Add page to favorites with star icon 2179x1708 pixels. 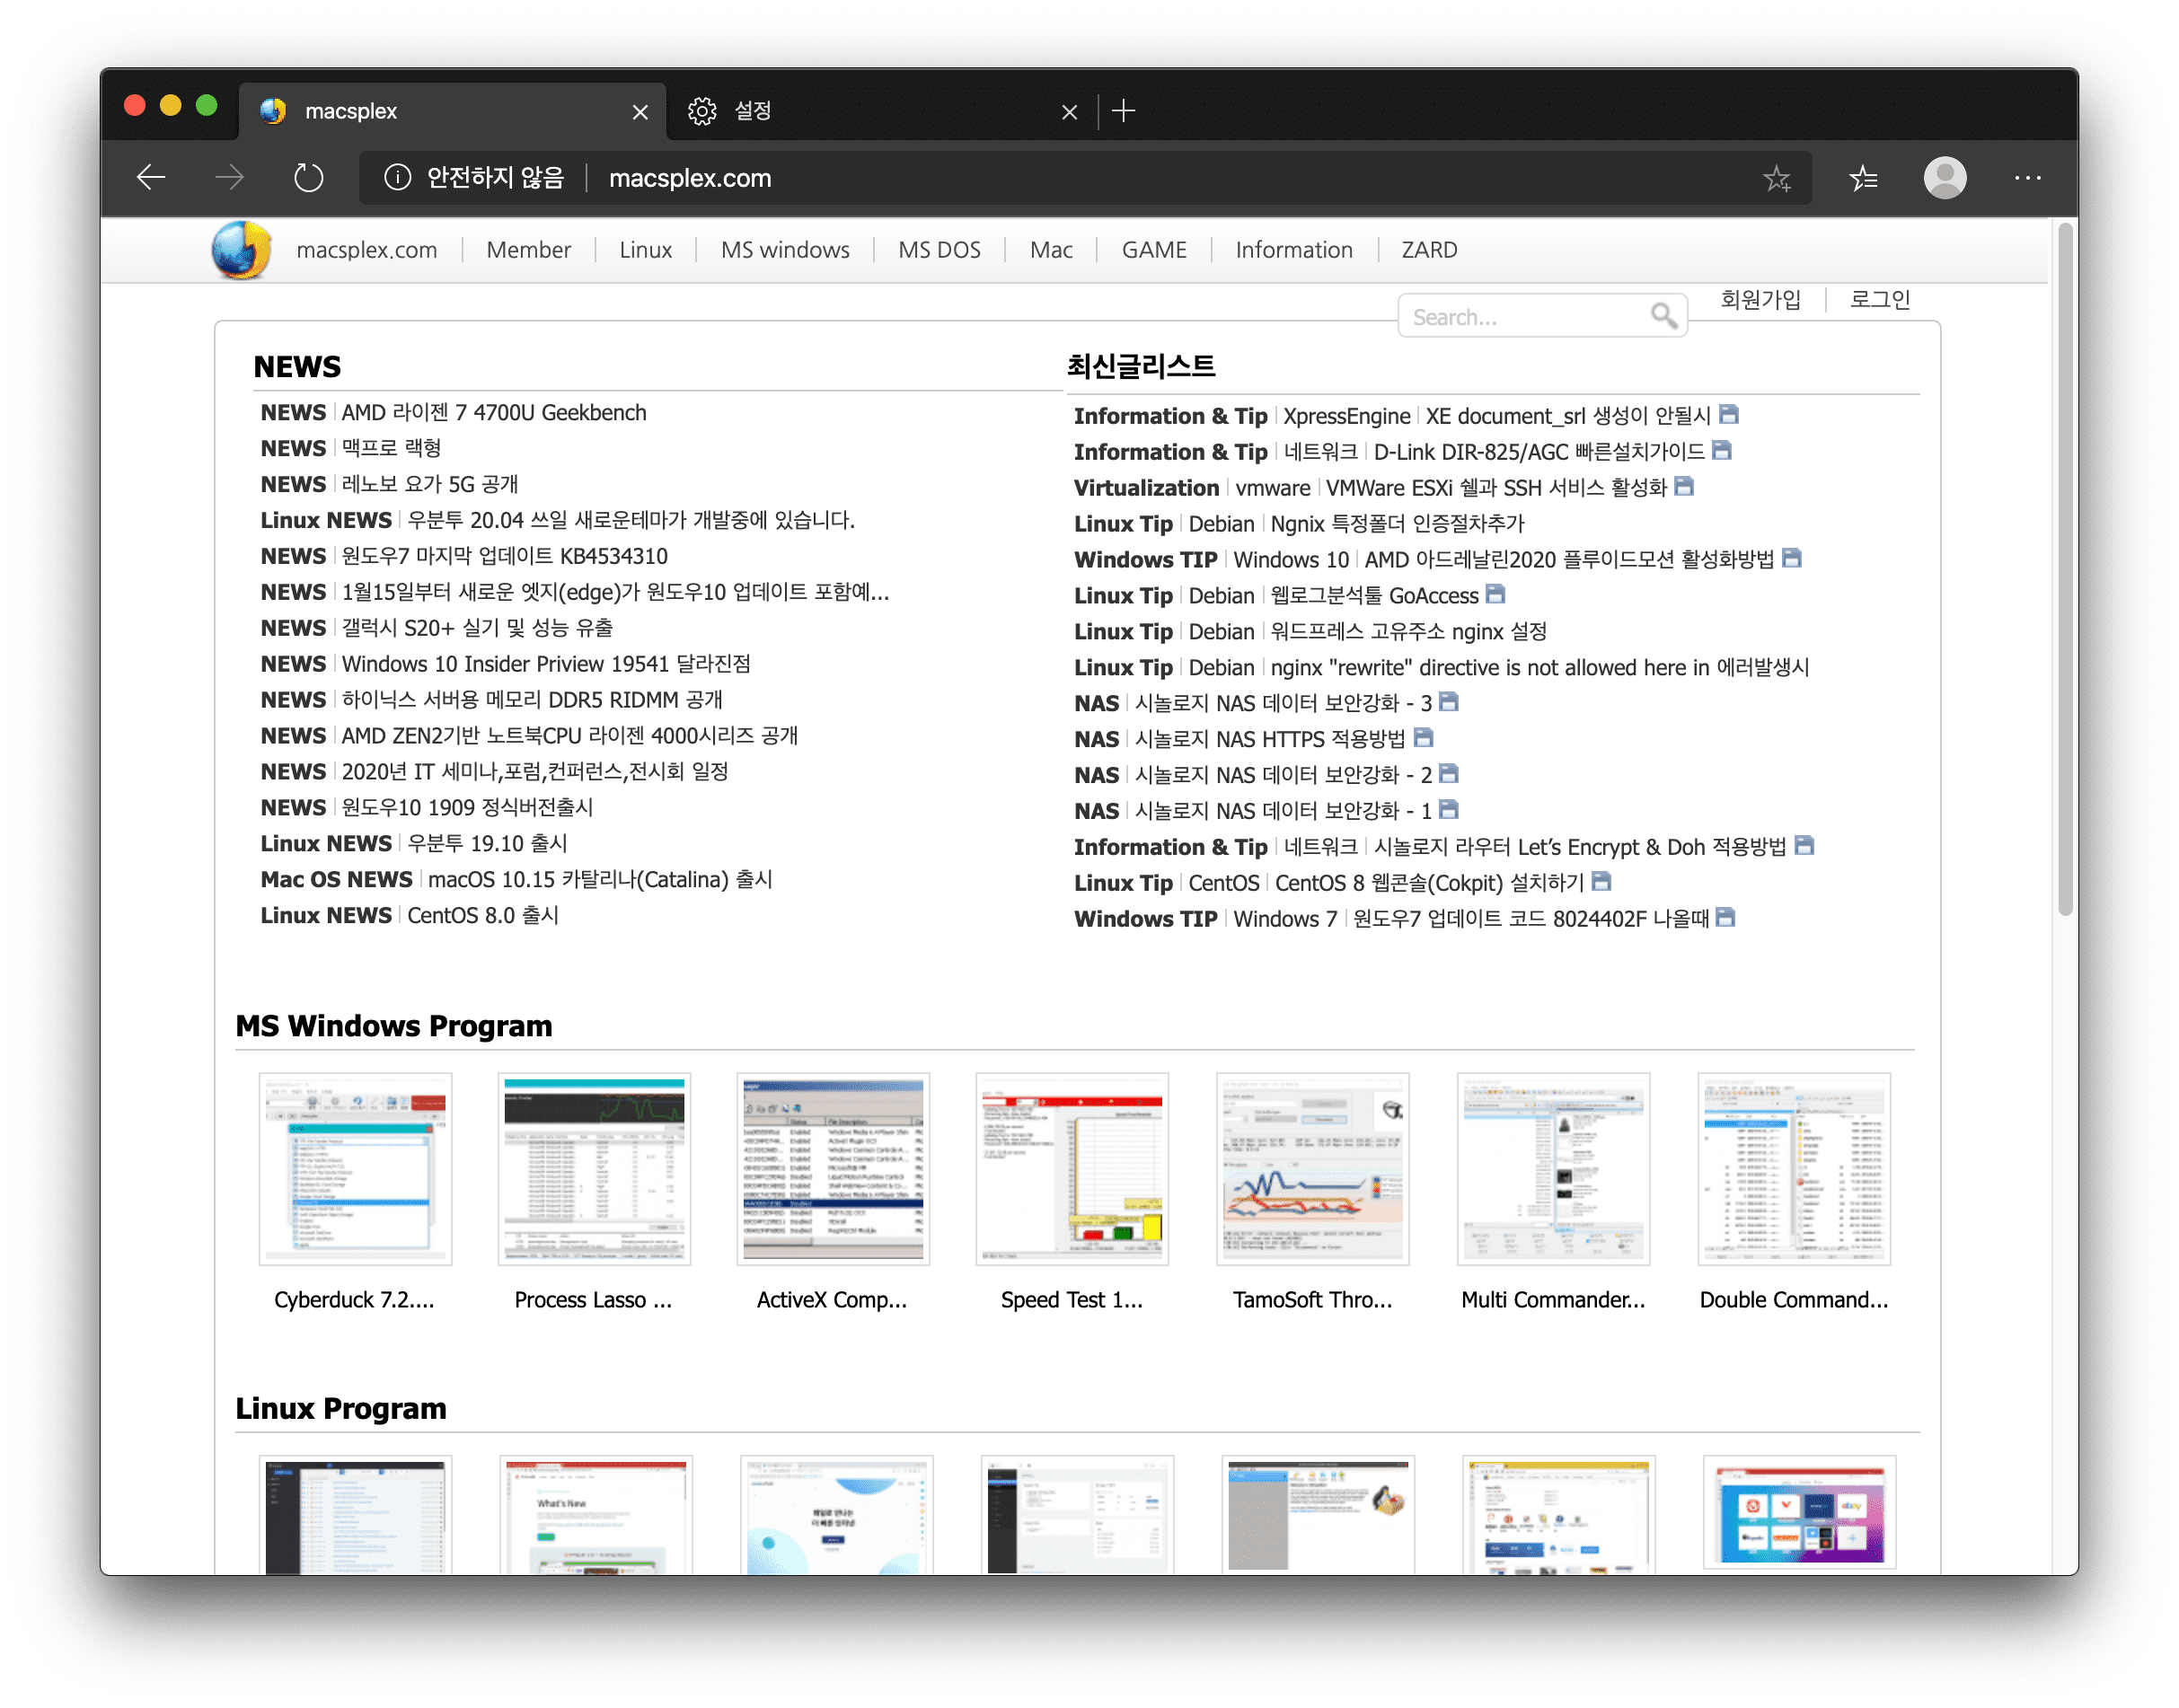(1777, 178)
